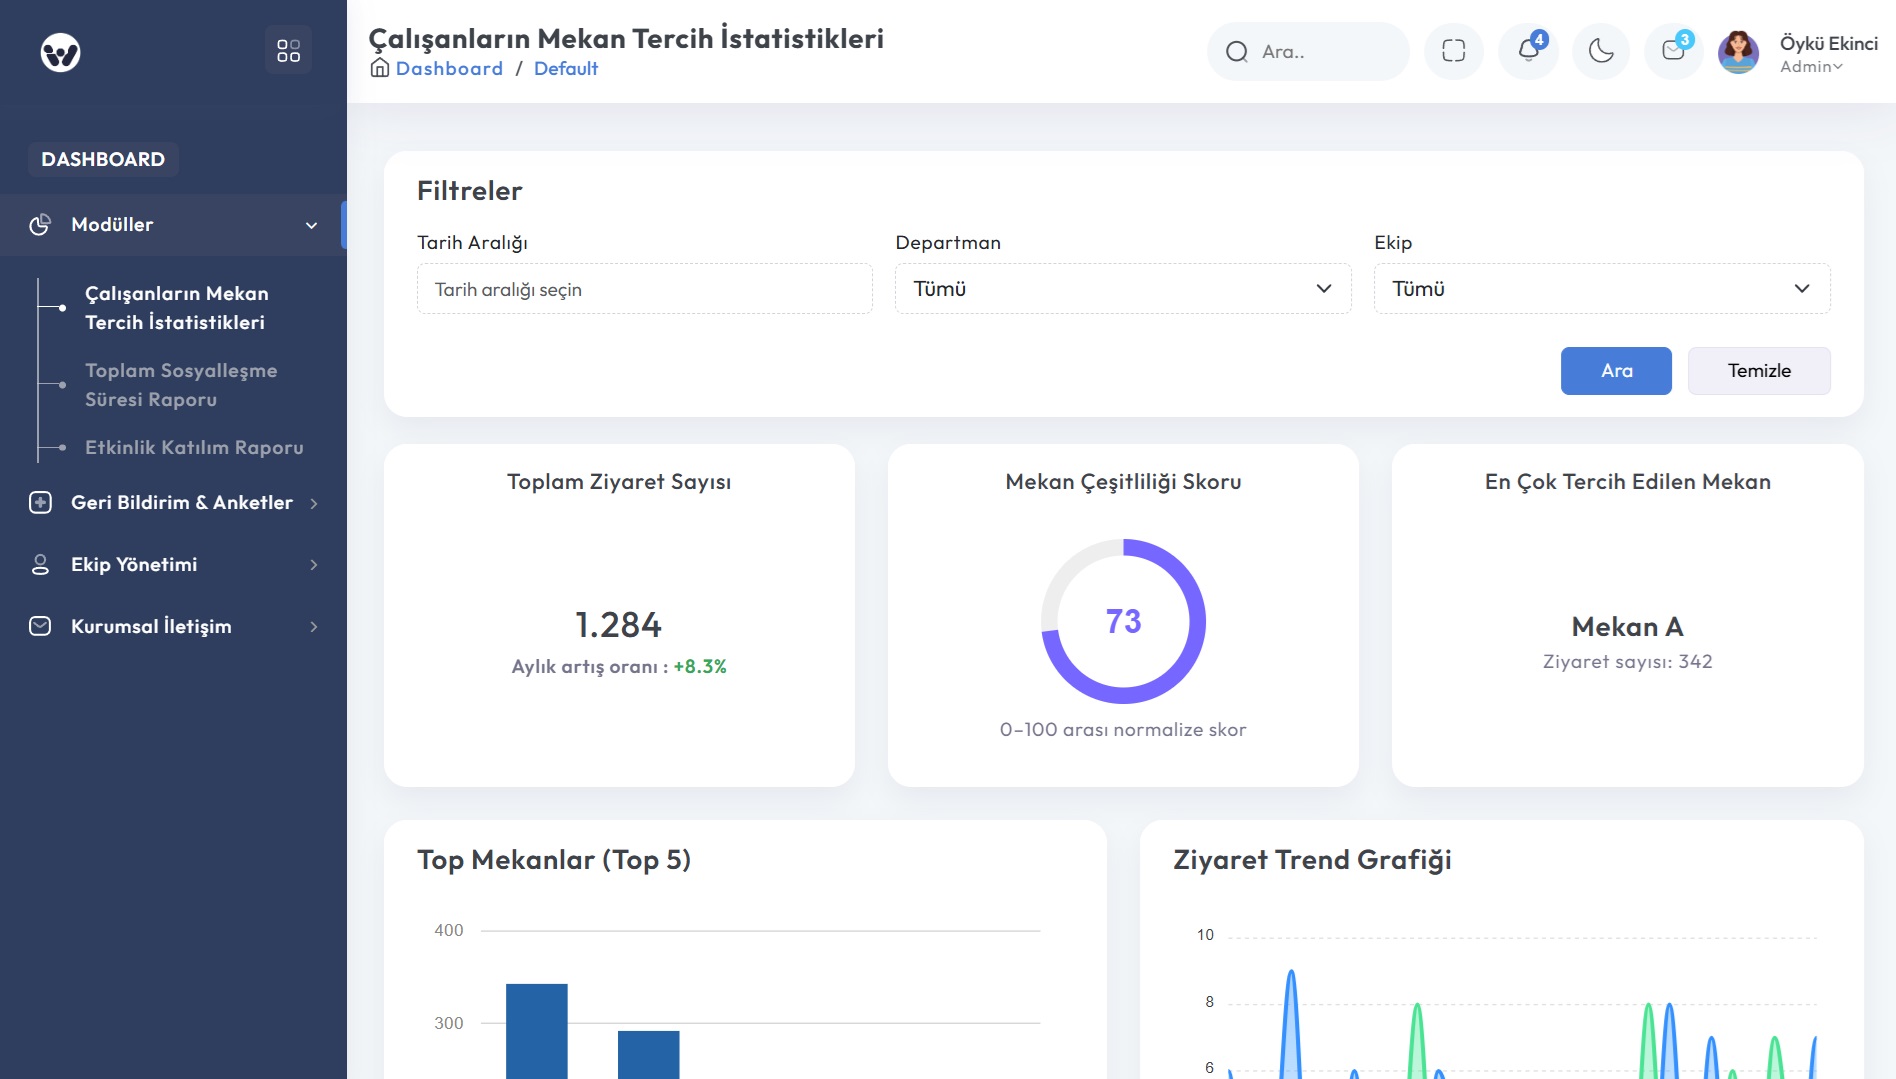Click Ziyaret sayısı: 342 text
This screenshot has height=1079, width=1896.
(1627, 662)
